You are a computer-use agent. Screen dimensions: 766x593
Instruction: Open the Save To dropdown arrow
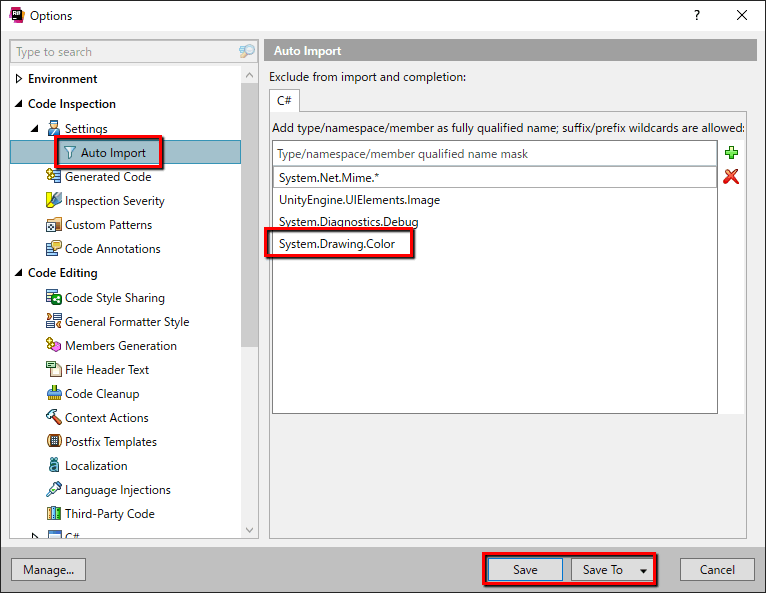(x=643, y=570)
